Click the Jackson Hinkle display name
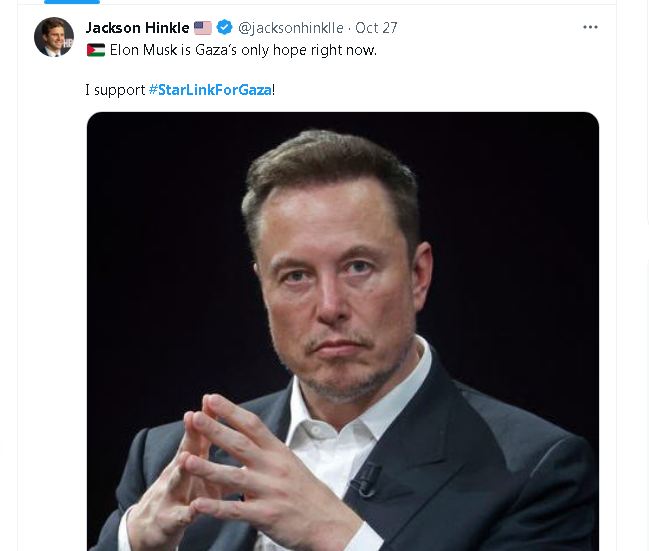Image resolution: width=649 pixels, height=551 pixels. [137, 28]
